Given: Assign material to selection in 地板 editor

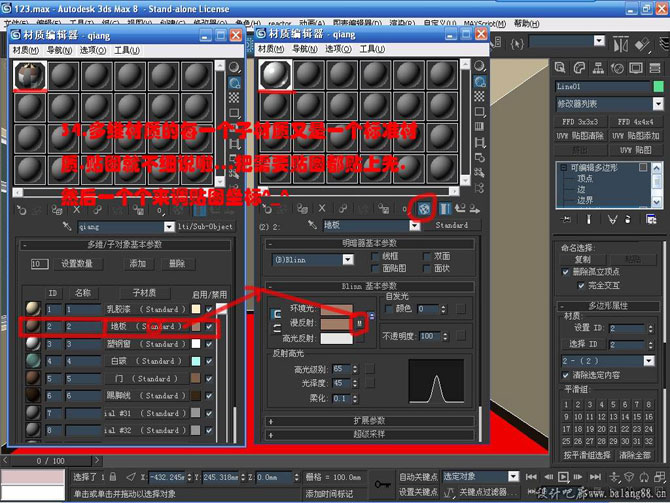Looking at the screenshot, I should [x=302, y=209].
